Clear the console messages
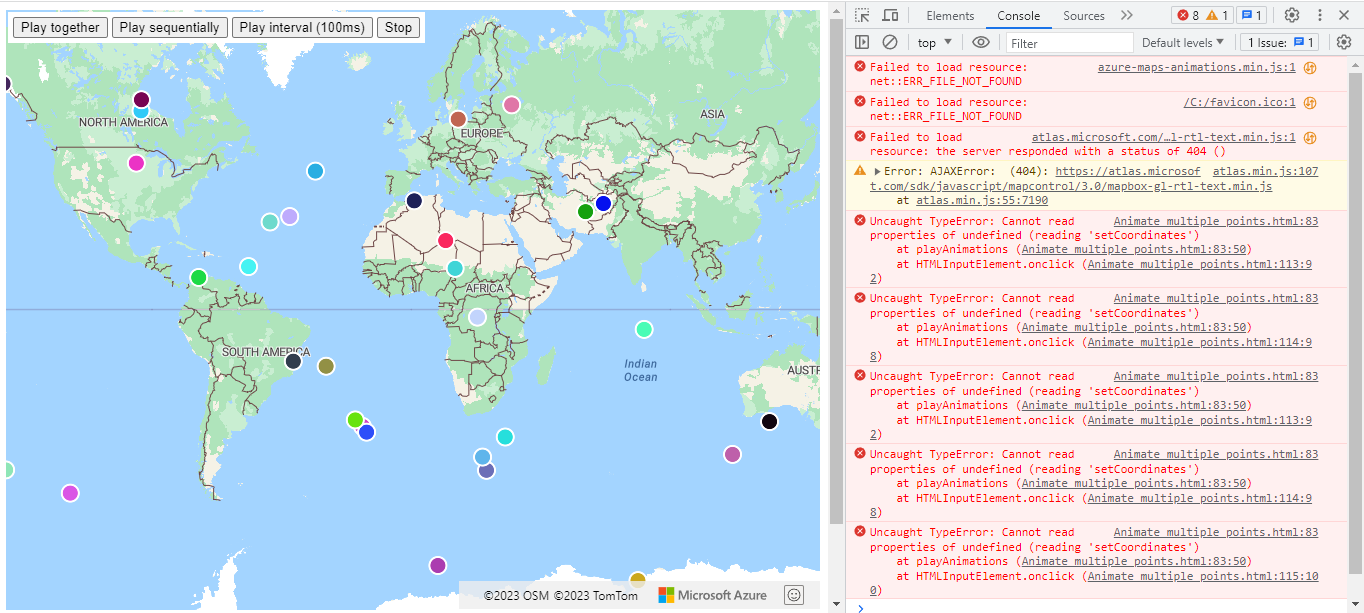 tap(891, 41)
